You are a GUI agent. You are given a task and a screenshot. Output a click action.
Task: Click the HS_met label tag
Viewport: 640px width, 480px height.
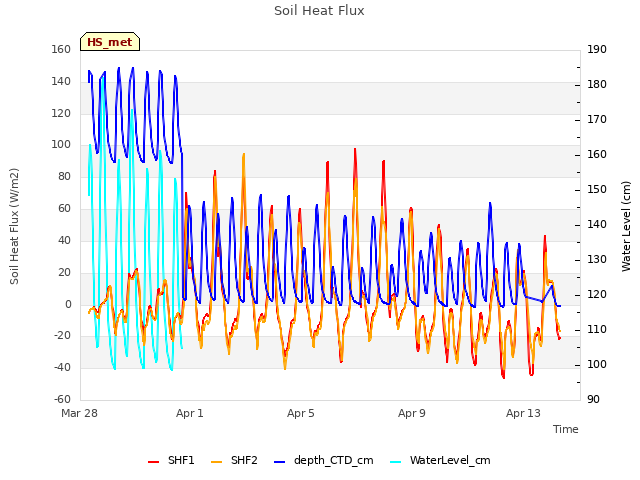(110, 42)
